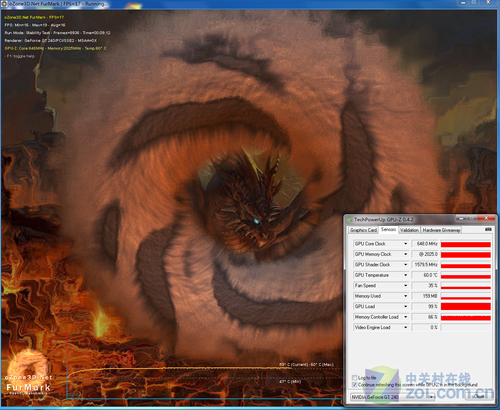Open the Video Engine Load sensor dropdown

[x=406, y=327]
